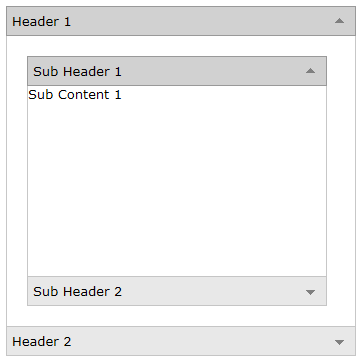Collapse the Sub Header 1 section
Viewport: 360px width, 361px height.
(x=177, y=71)
